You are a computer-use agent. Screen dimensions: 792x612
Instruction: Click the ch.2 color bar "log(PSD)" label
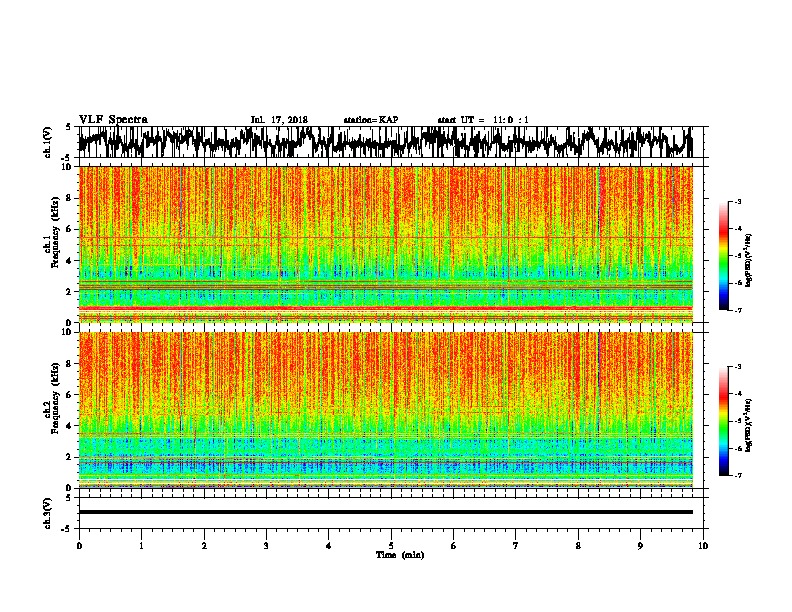pos(749,425)
